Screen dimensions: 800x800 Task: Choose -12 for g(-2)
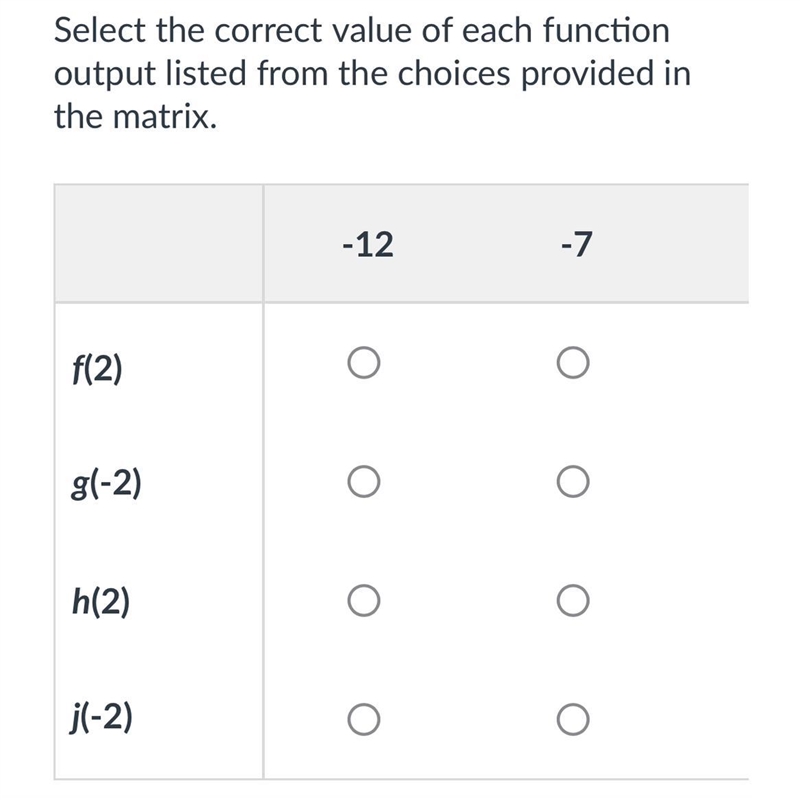(363, 482)
